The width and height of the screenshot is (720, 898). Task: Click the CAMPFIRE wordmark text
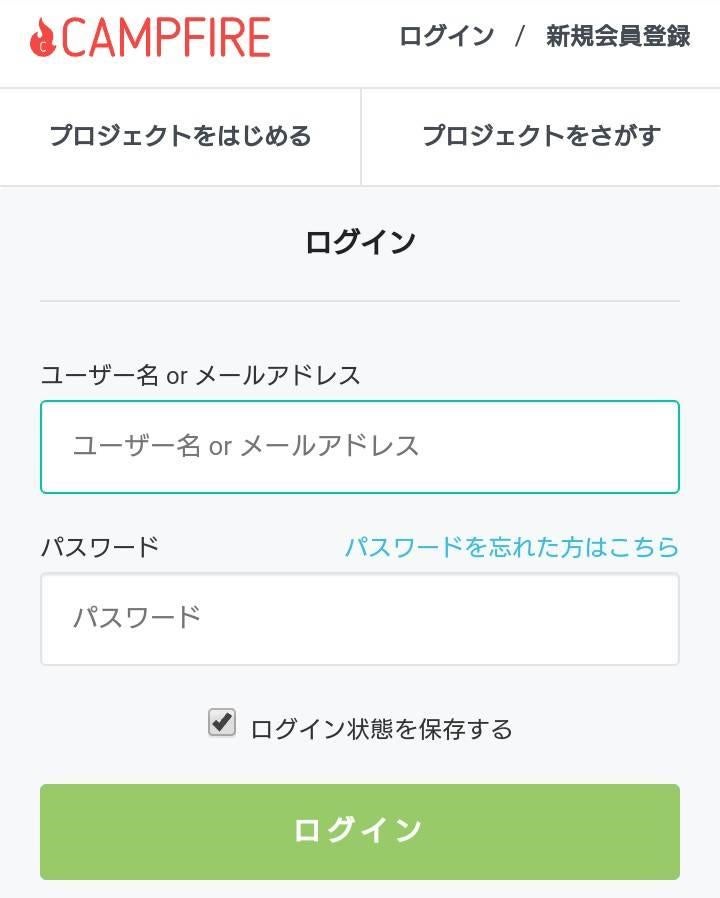click(x=165, y=38)
